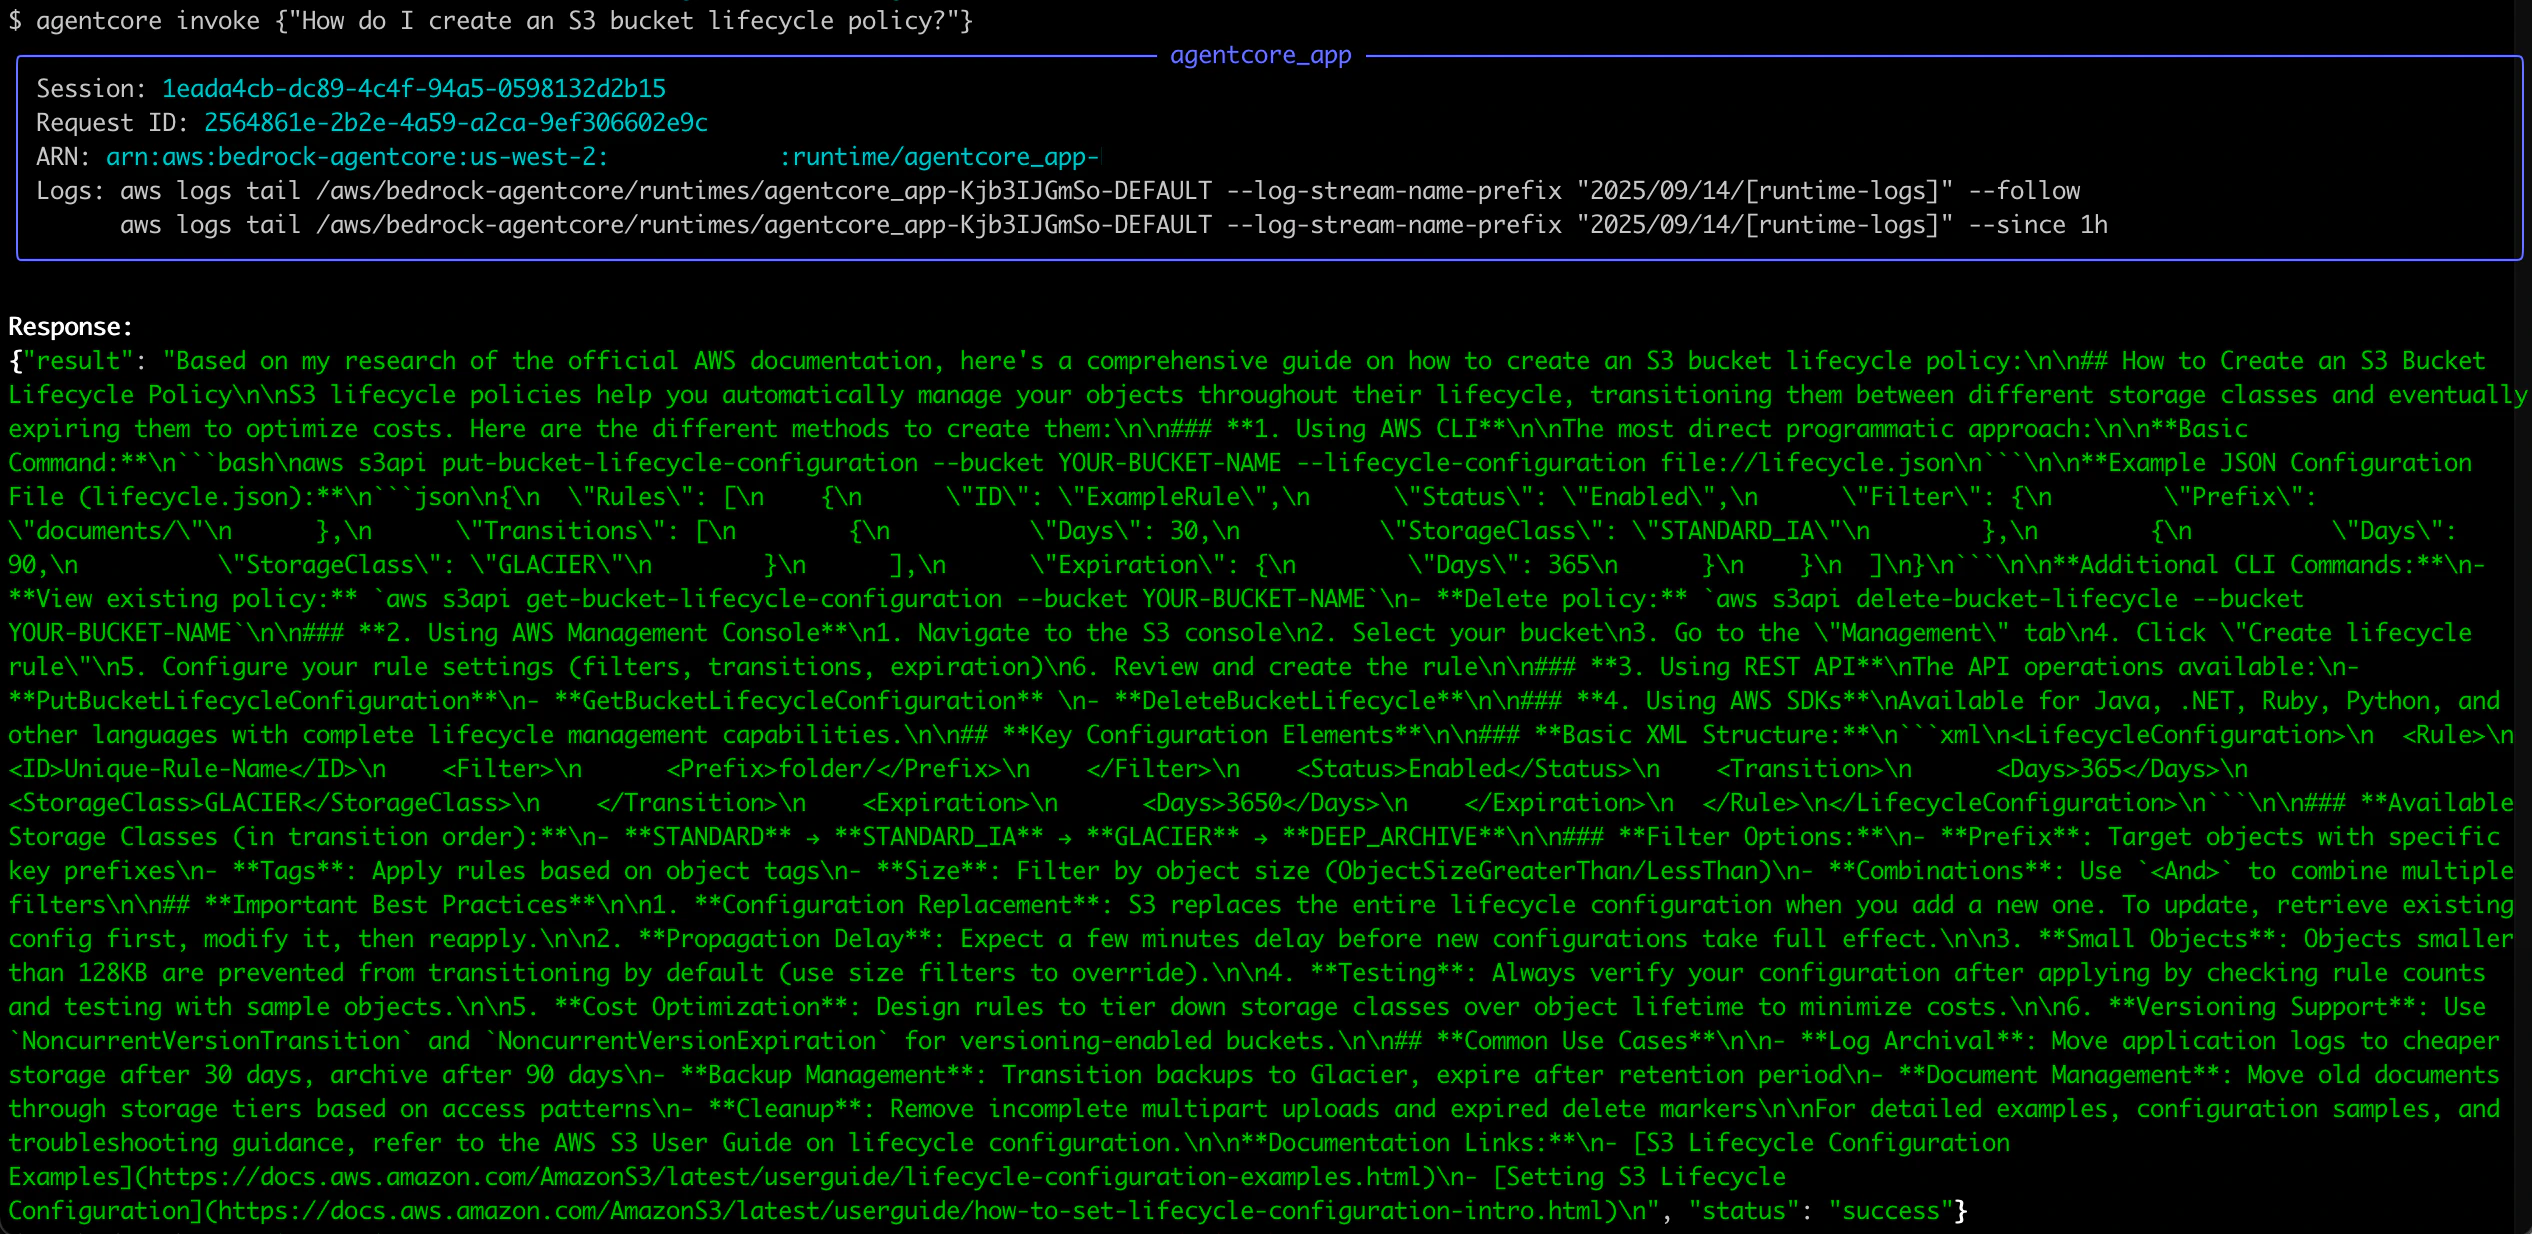The width and height of the screenshot is (2532, 1234).
Task: Click the NoncurrentVersionExpiration text in response
Action: (687, 1041)
